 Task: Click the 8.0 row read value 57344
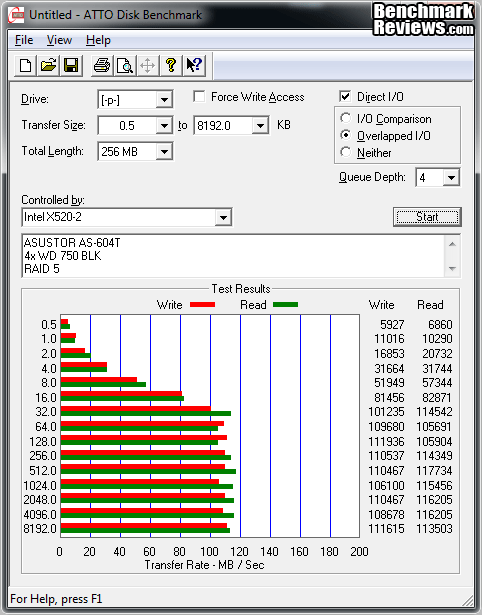click(437, 383)
